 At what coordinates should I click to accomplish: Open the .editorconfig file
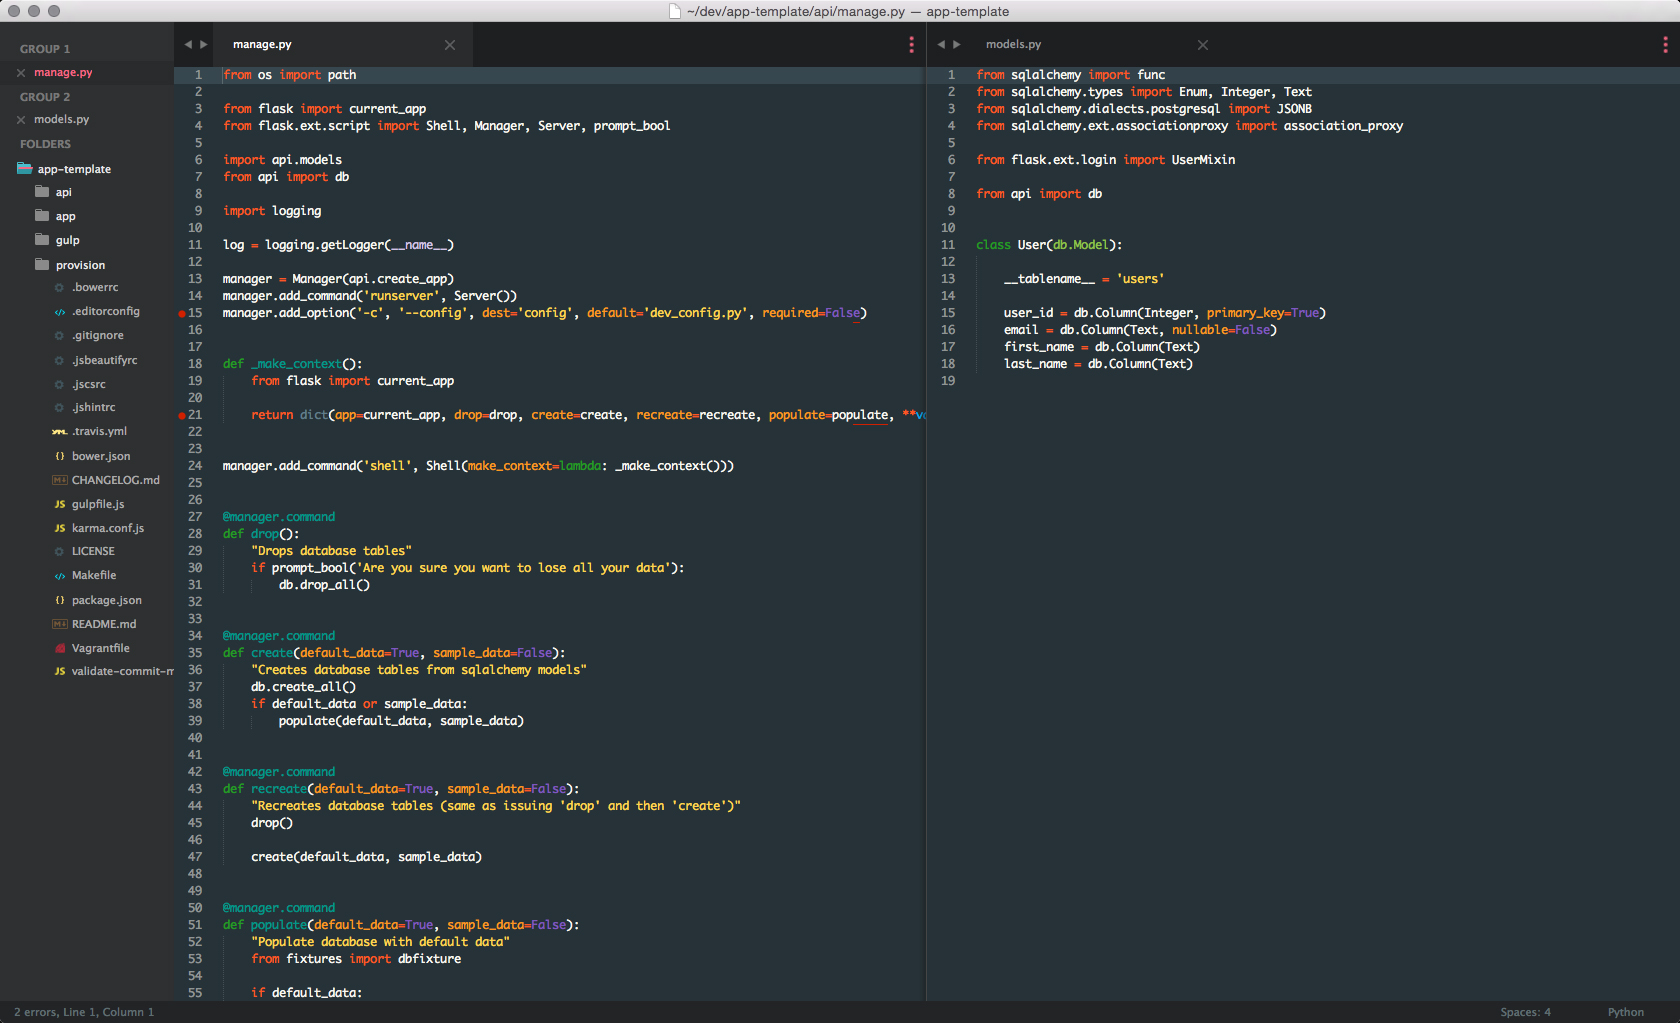pos(106,312)
